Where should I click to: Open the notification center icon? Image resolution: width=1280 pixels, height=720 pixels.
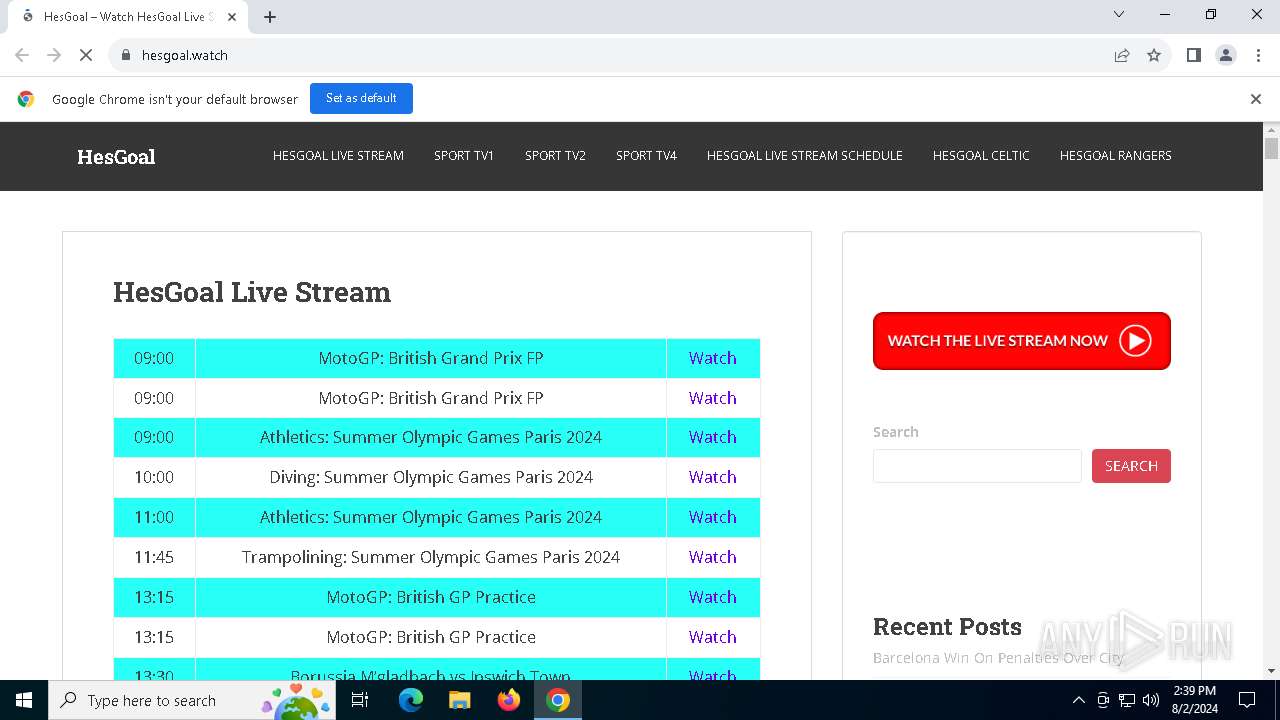pos(1247,700)
